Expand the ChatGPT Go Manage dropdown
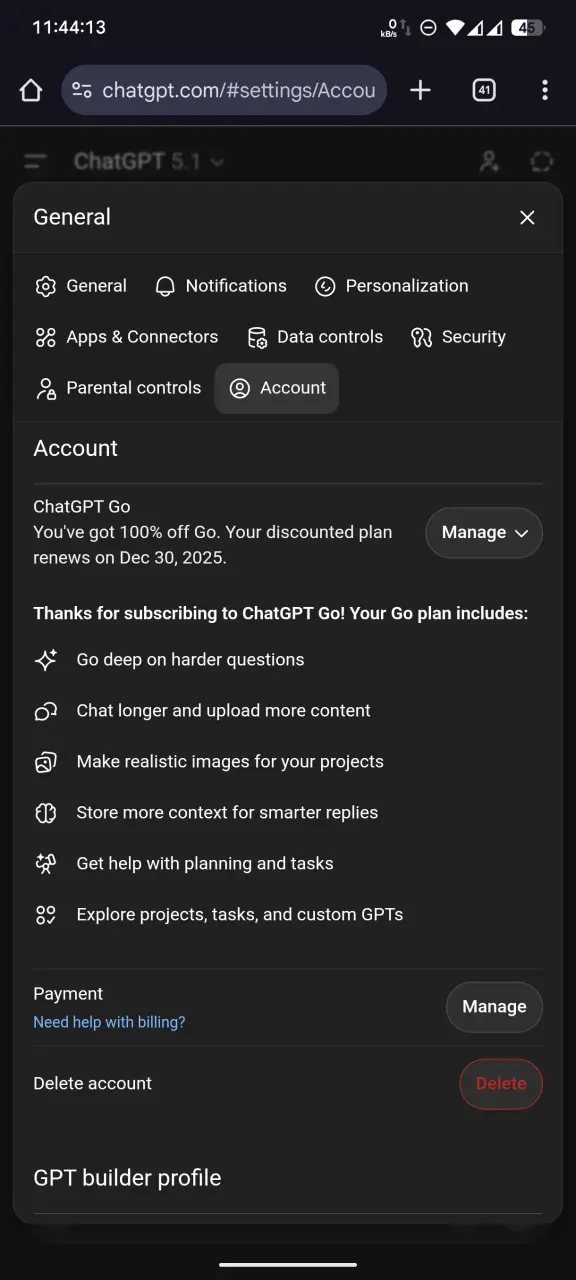 click(x=484, y=533)
